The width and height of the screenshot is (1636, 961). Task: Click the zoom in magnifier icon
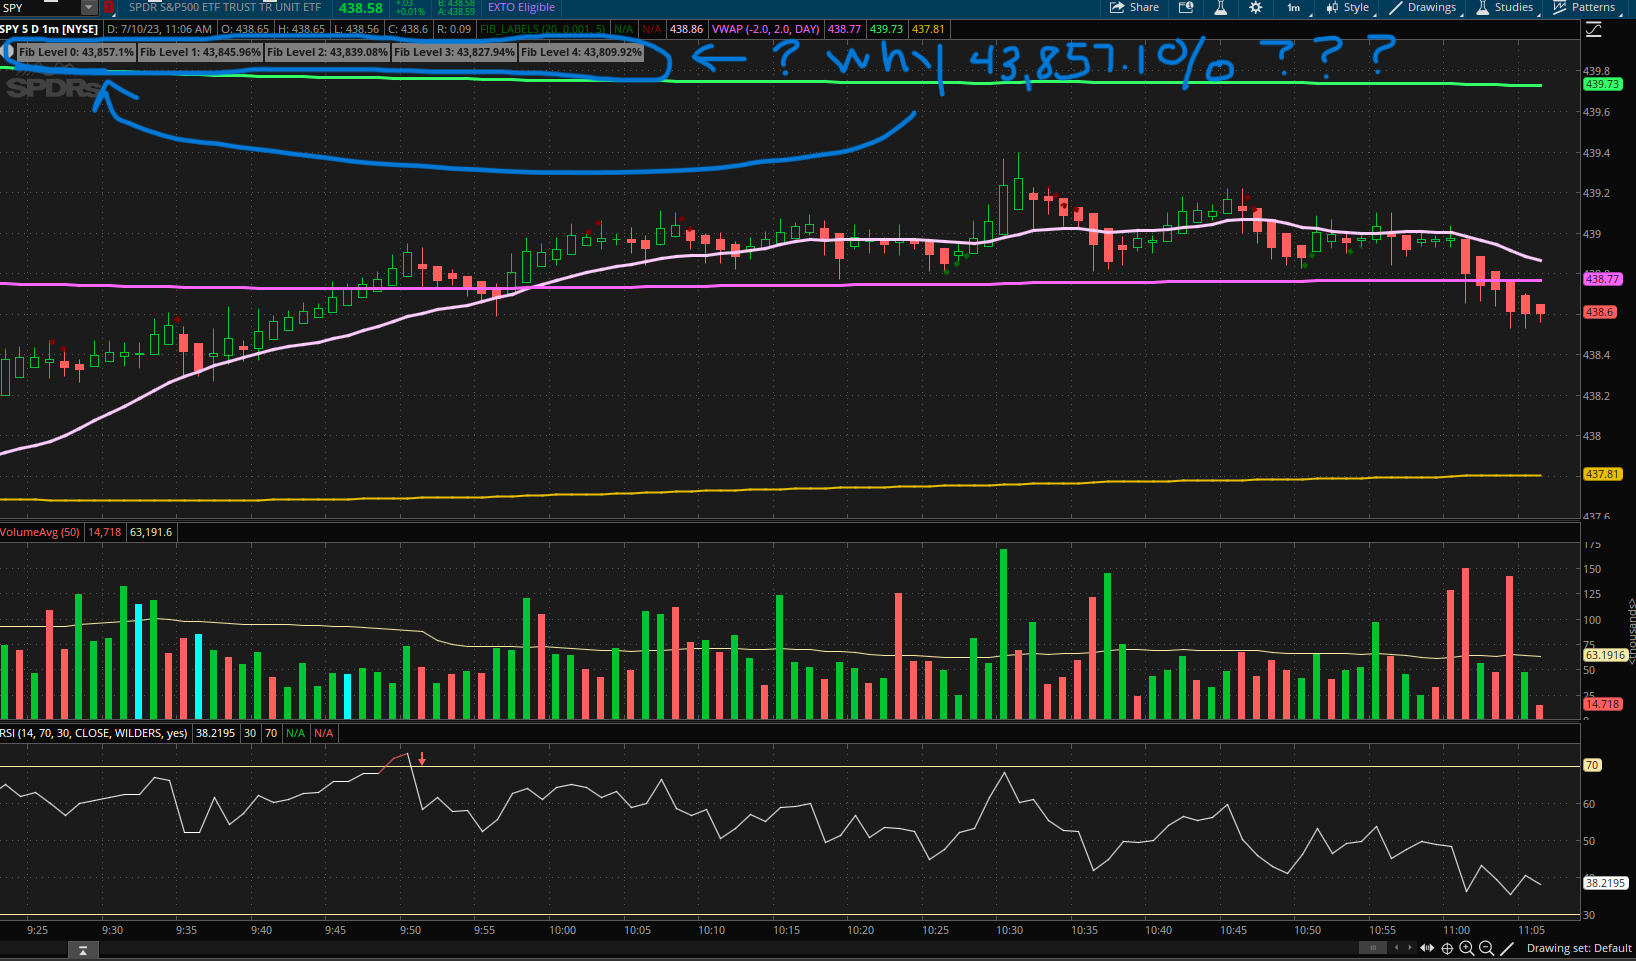coord(1466,948)
